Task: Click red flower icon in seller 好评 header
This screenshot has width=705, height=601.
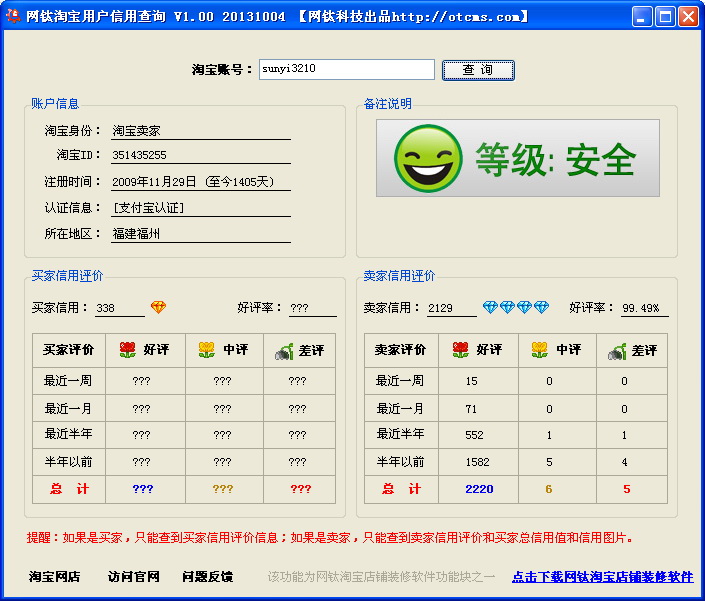Action: coord(460,350)
